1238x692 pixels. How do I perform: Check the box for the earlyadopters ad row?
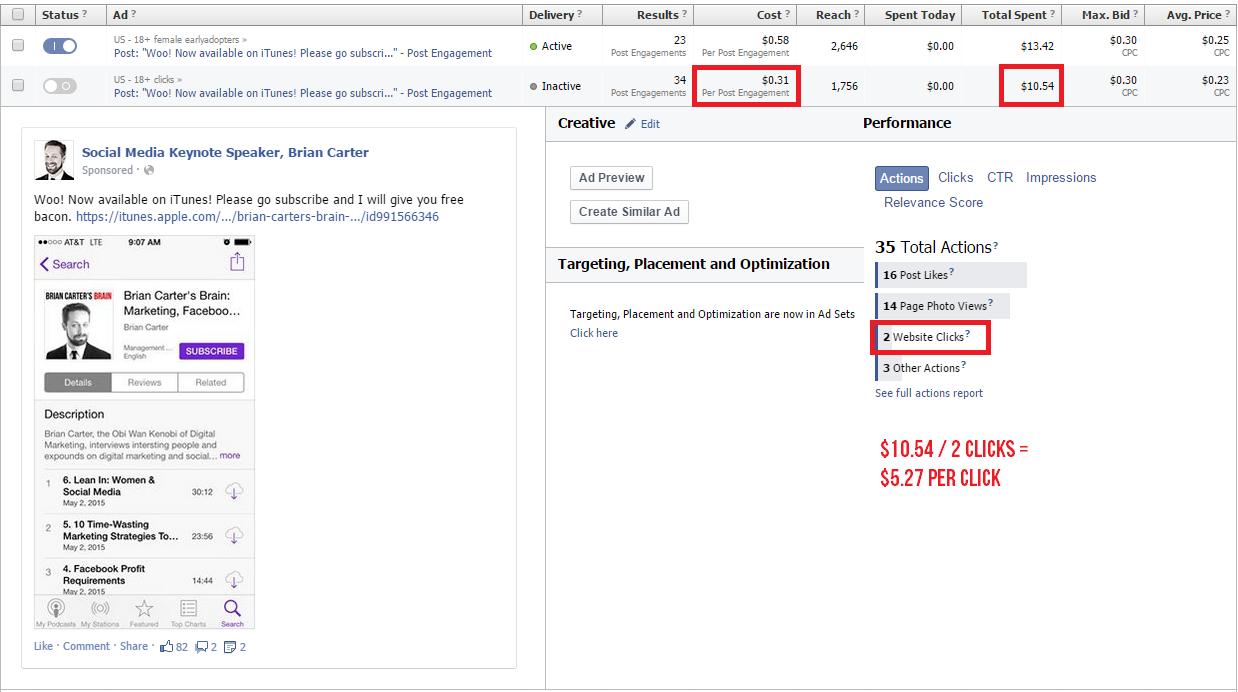[x=17, y=46]
